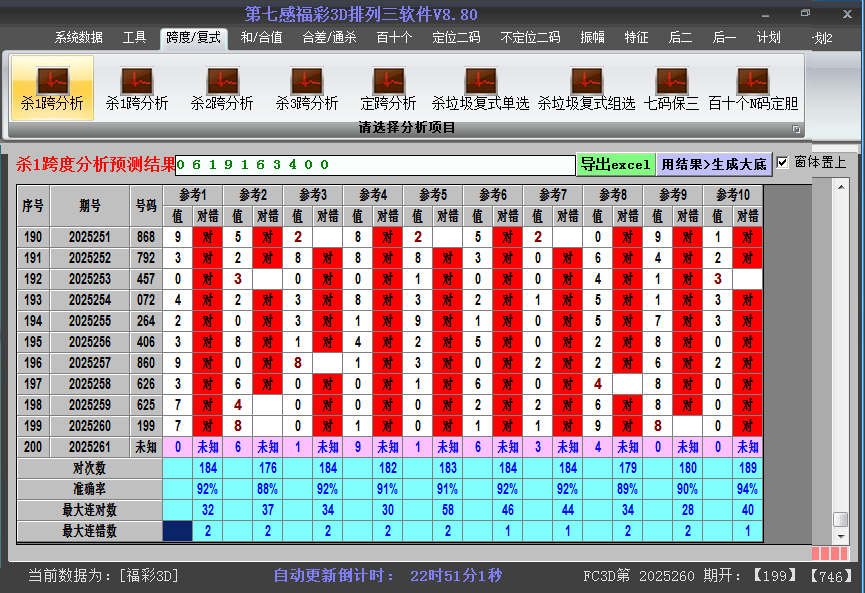865x593 pixels.
Task: Click the prediction result field 0619163400
Action: (375, 165)
